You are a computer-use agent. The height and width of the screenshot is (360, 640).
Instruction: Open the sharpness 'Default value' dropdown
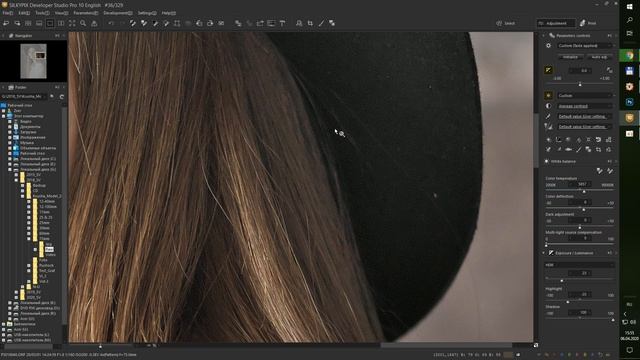584,127
